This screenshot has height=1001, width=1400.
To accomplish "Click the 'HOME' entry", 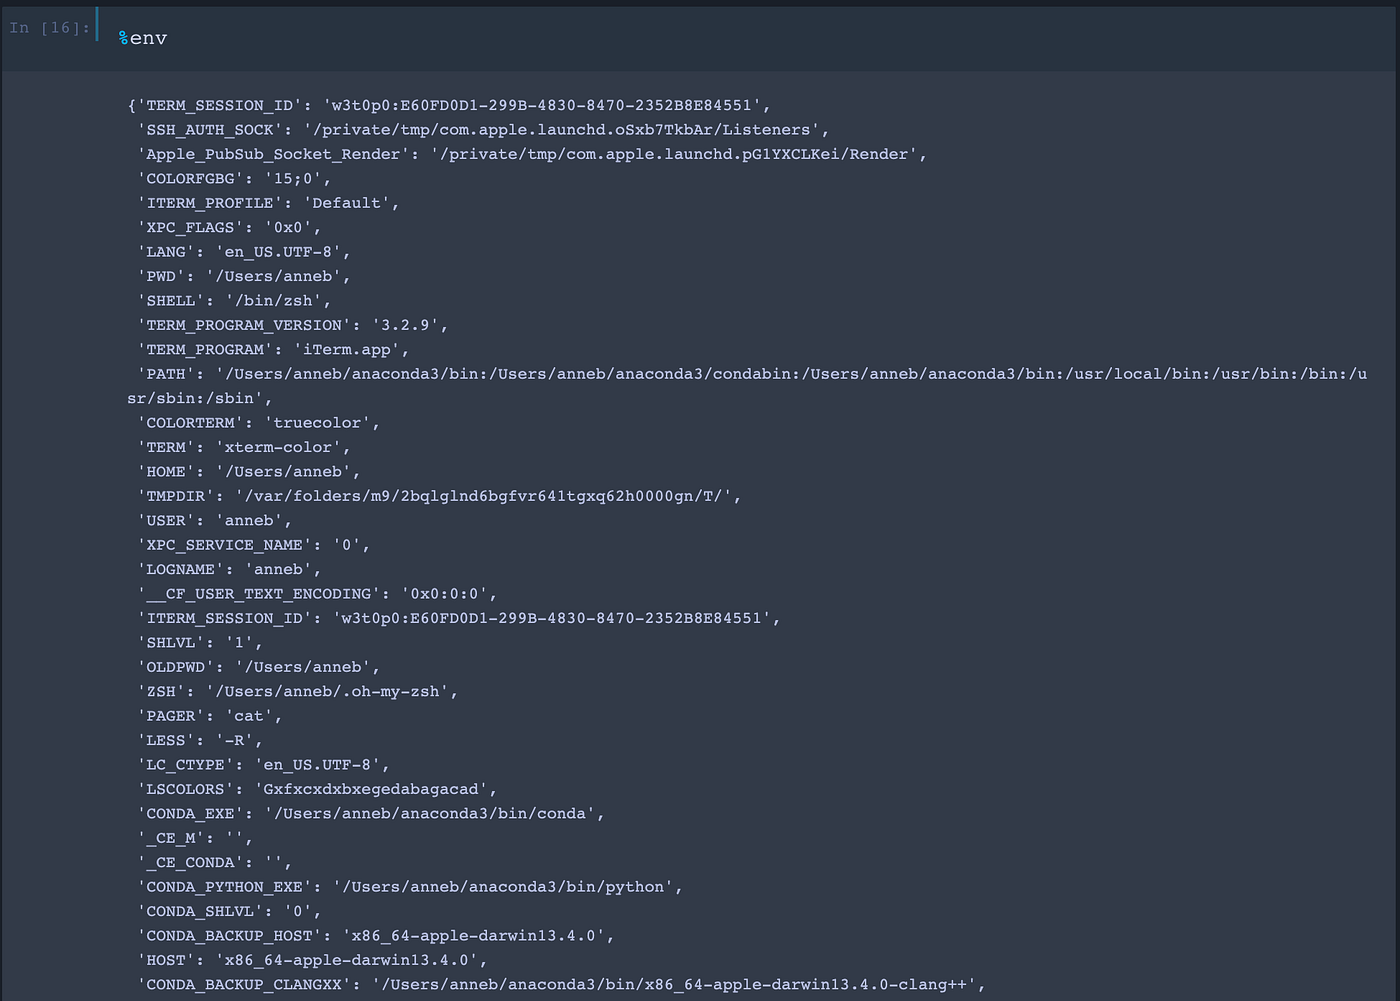I will (x=249, y=472).
